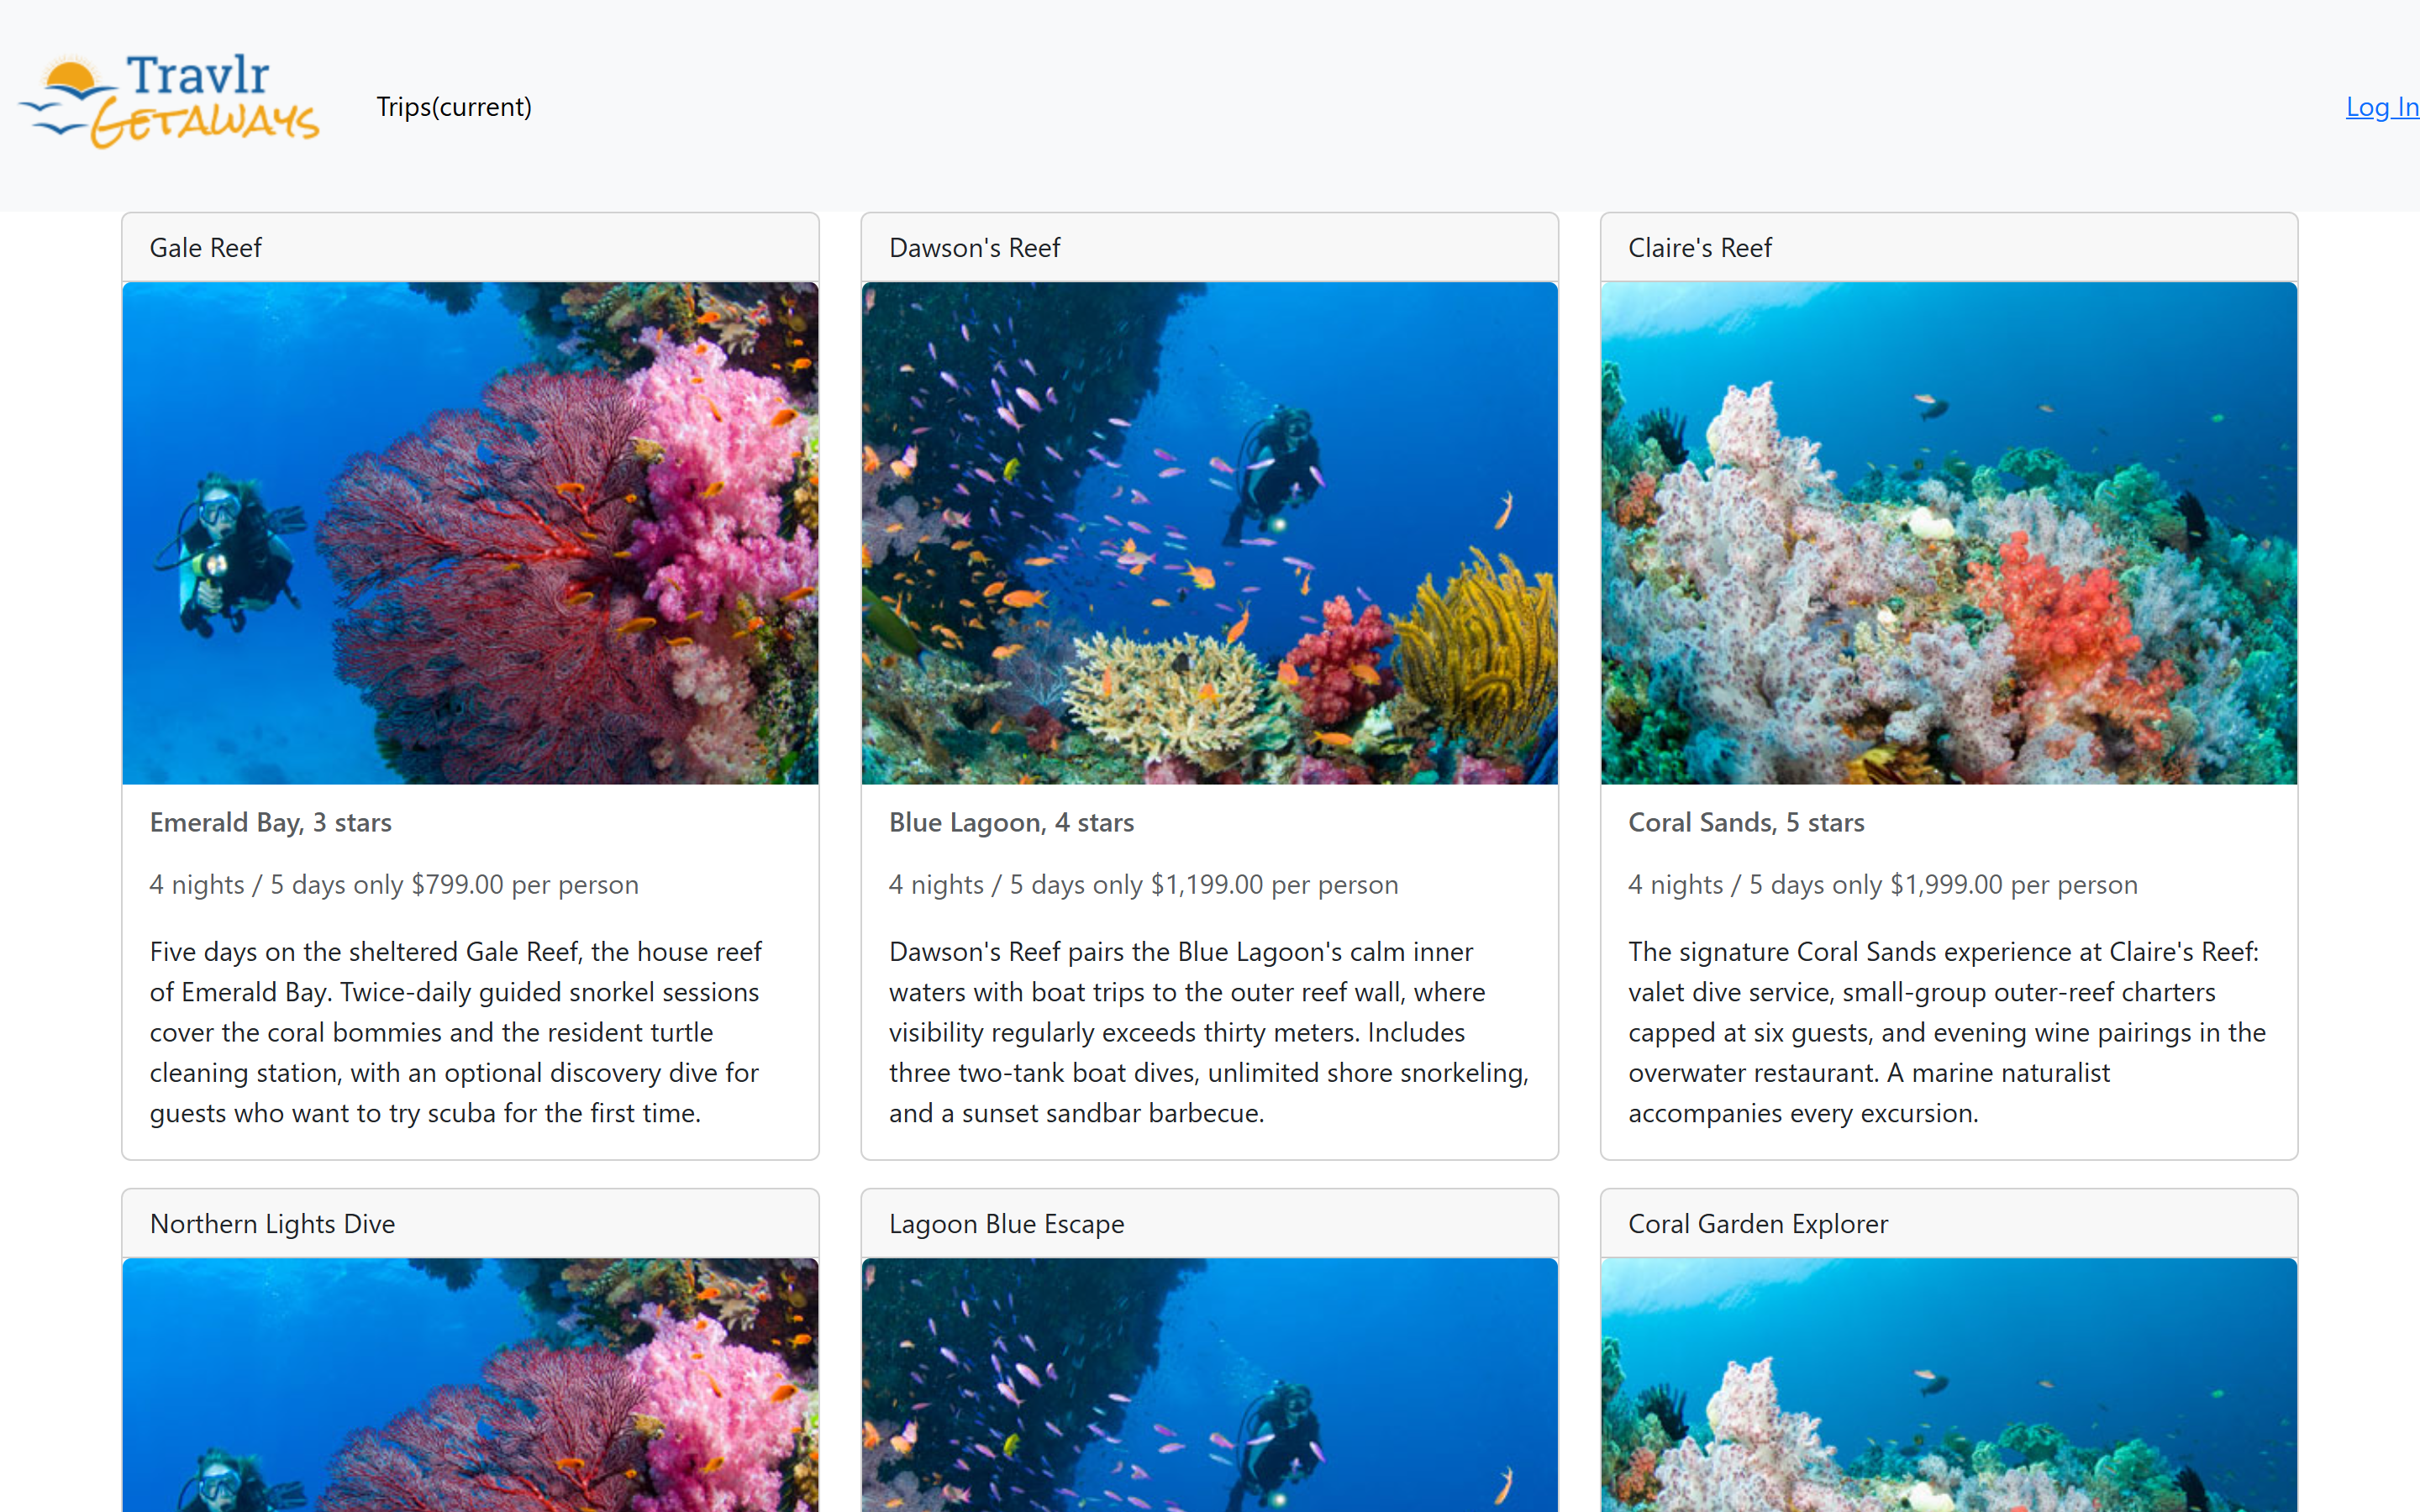Open the Lagoon Blue Escape photo
Viewport: 2420px width, 1512px height.
point(1209,1385)
